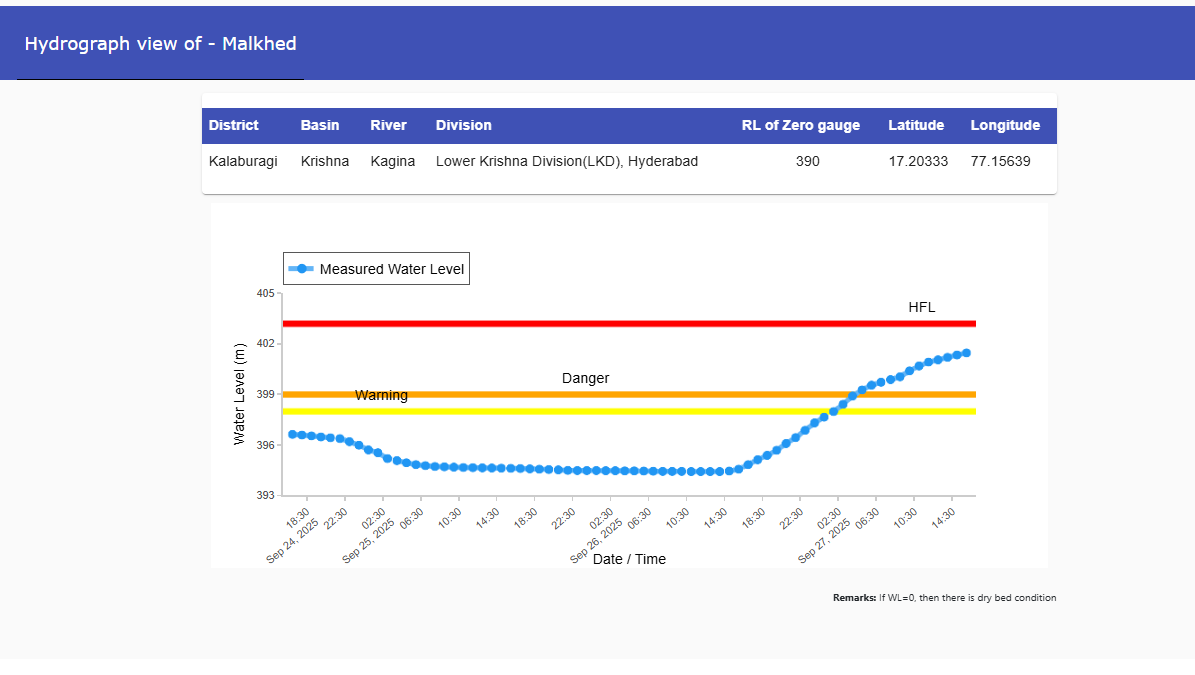Select the District column header
The height and width of the screenshot is (675, 1195).
coord(233,126)
